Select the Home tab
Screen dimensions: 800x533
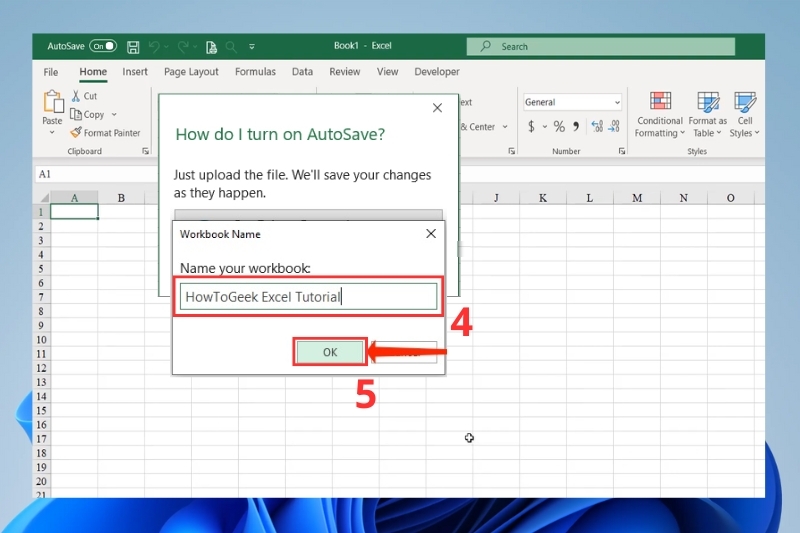(x=93, y=72)
